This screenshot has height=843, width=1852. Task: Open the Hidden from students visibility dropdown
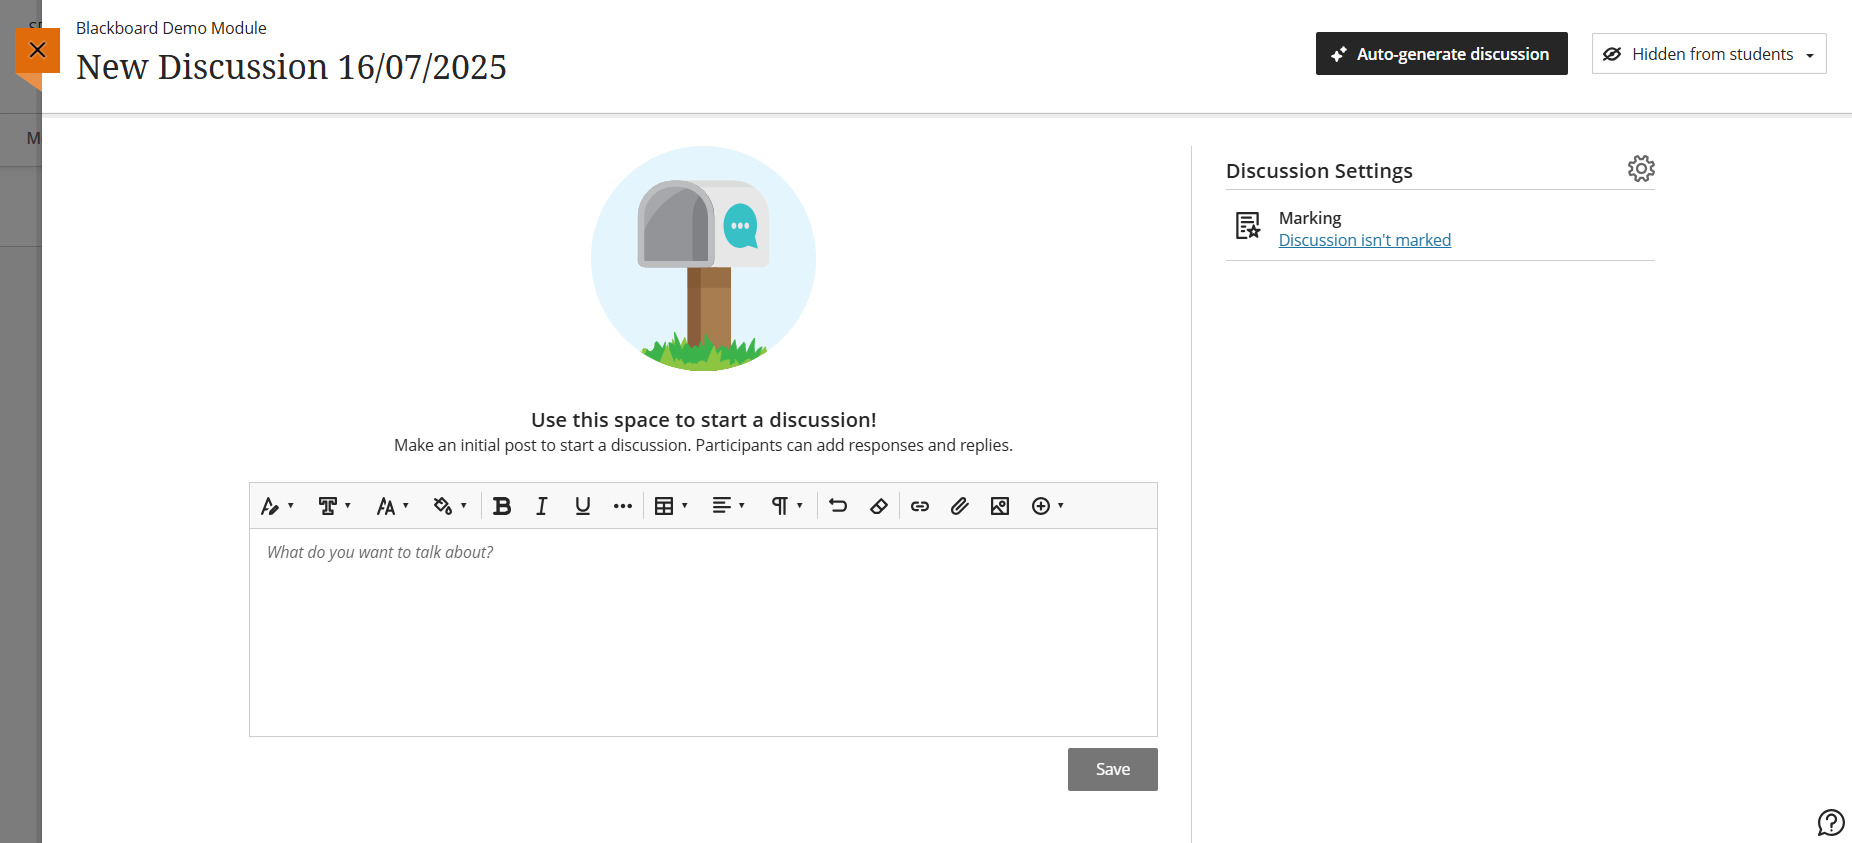coord(1709,54)
